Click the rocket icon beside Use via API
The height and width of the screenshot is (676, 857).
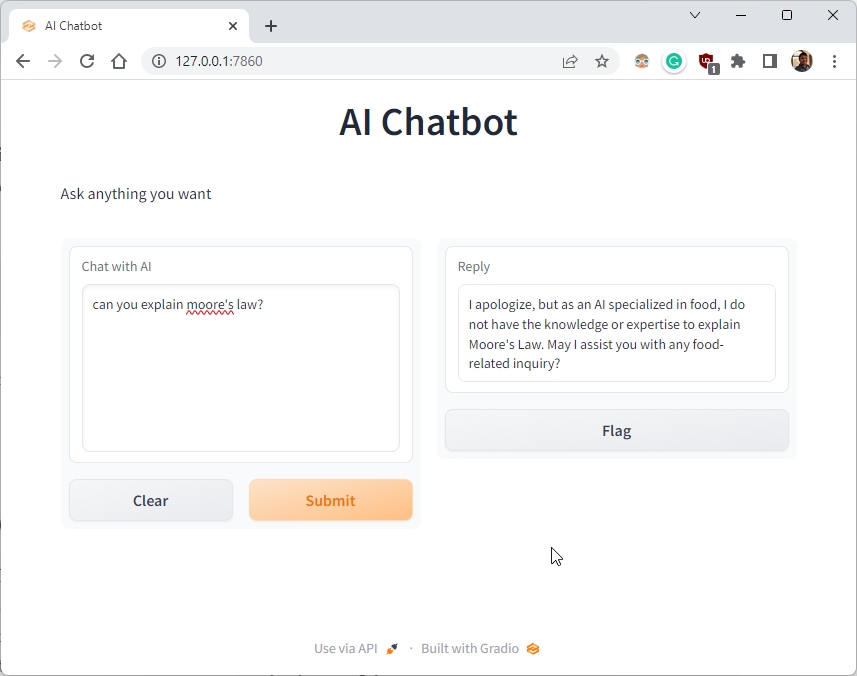pos(391,648)
